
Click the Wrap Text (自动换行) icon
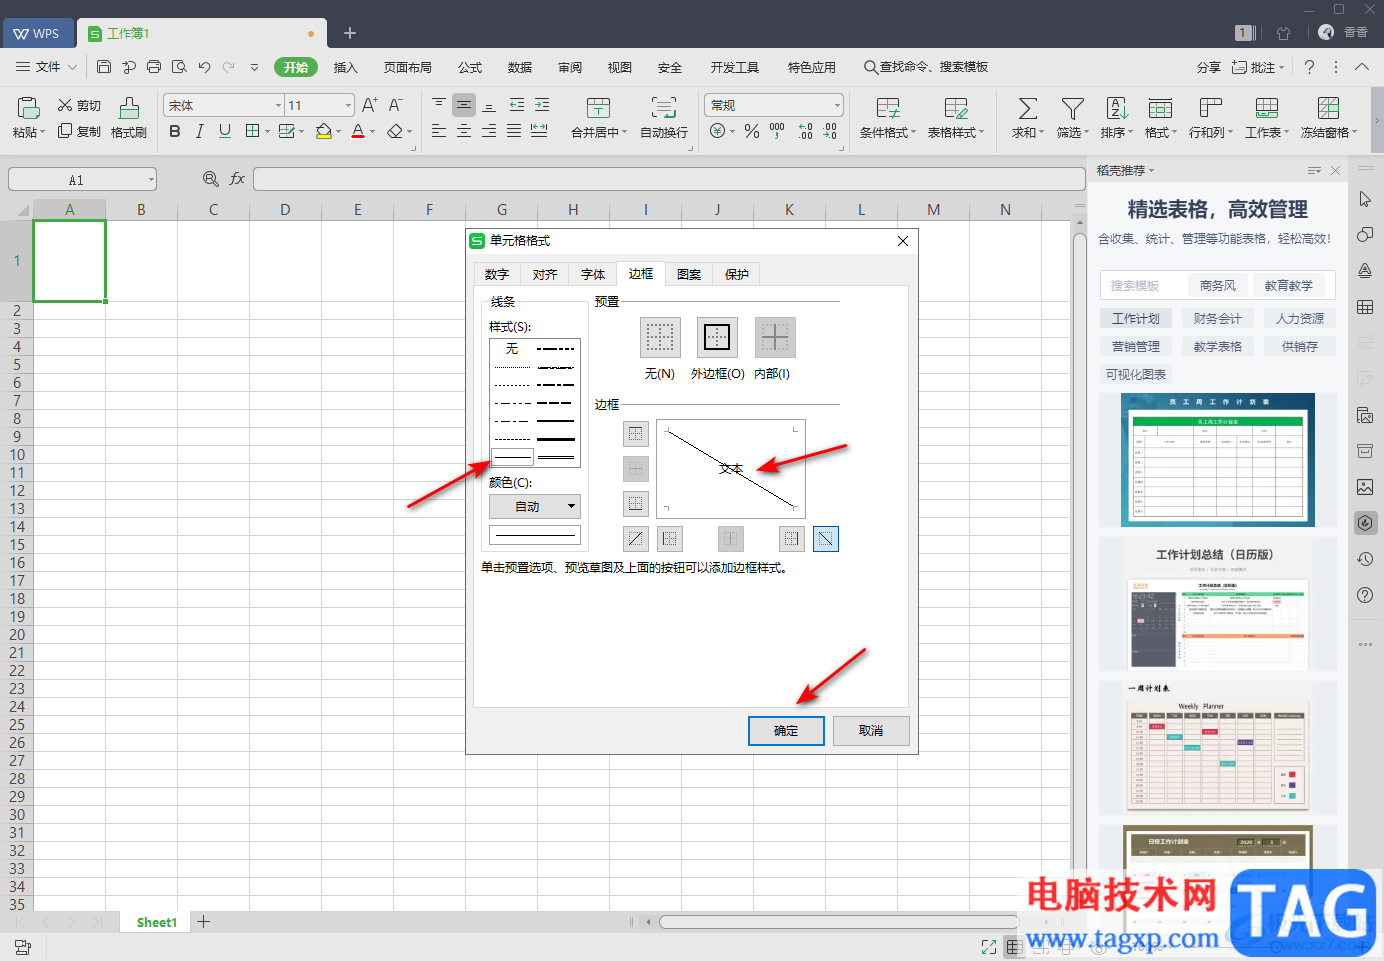point(664,108)
